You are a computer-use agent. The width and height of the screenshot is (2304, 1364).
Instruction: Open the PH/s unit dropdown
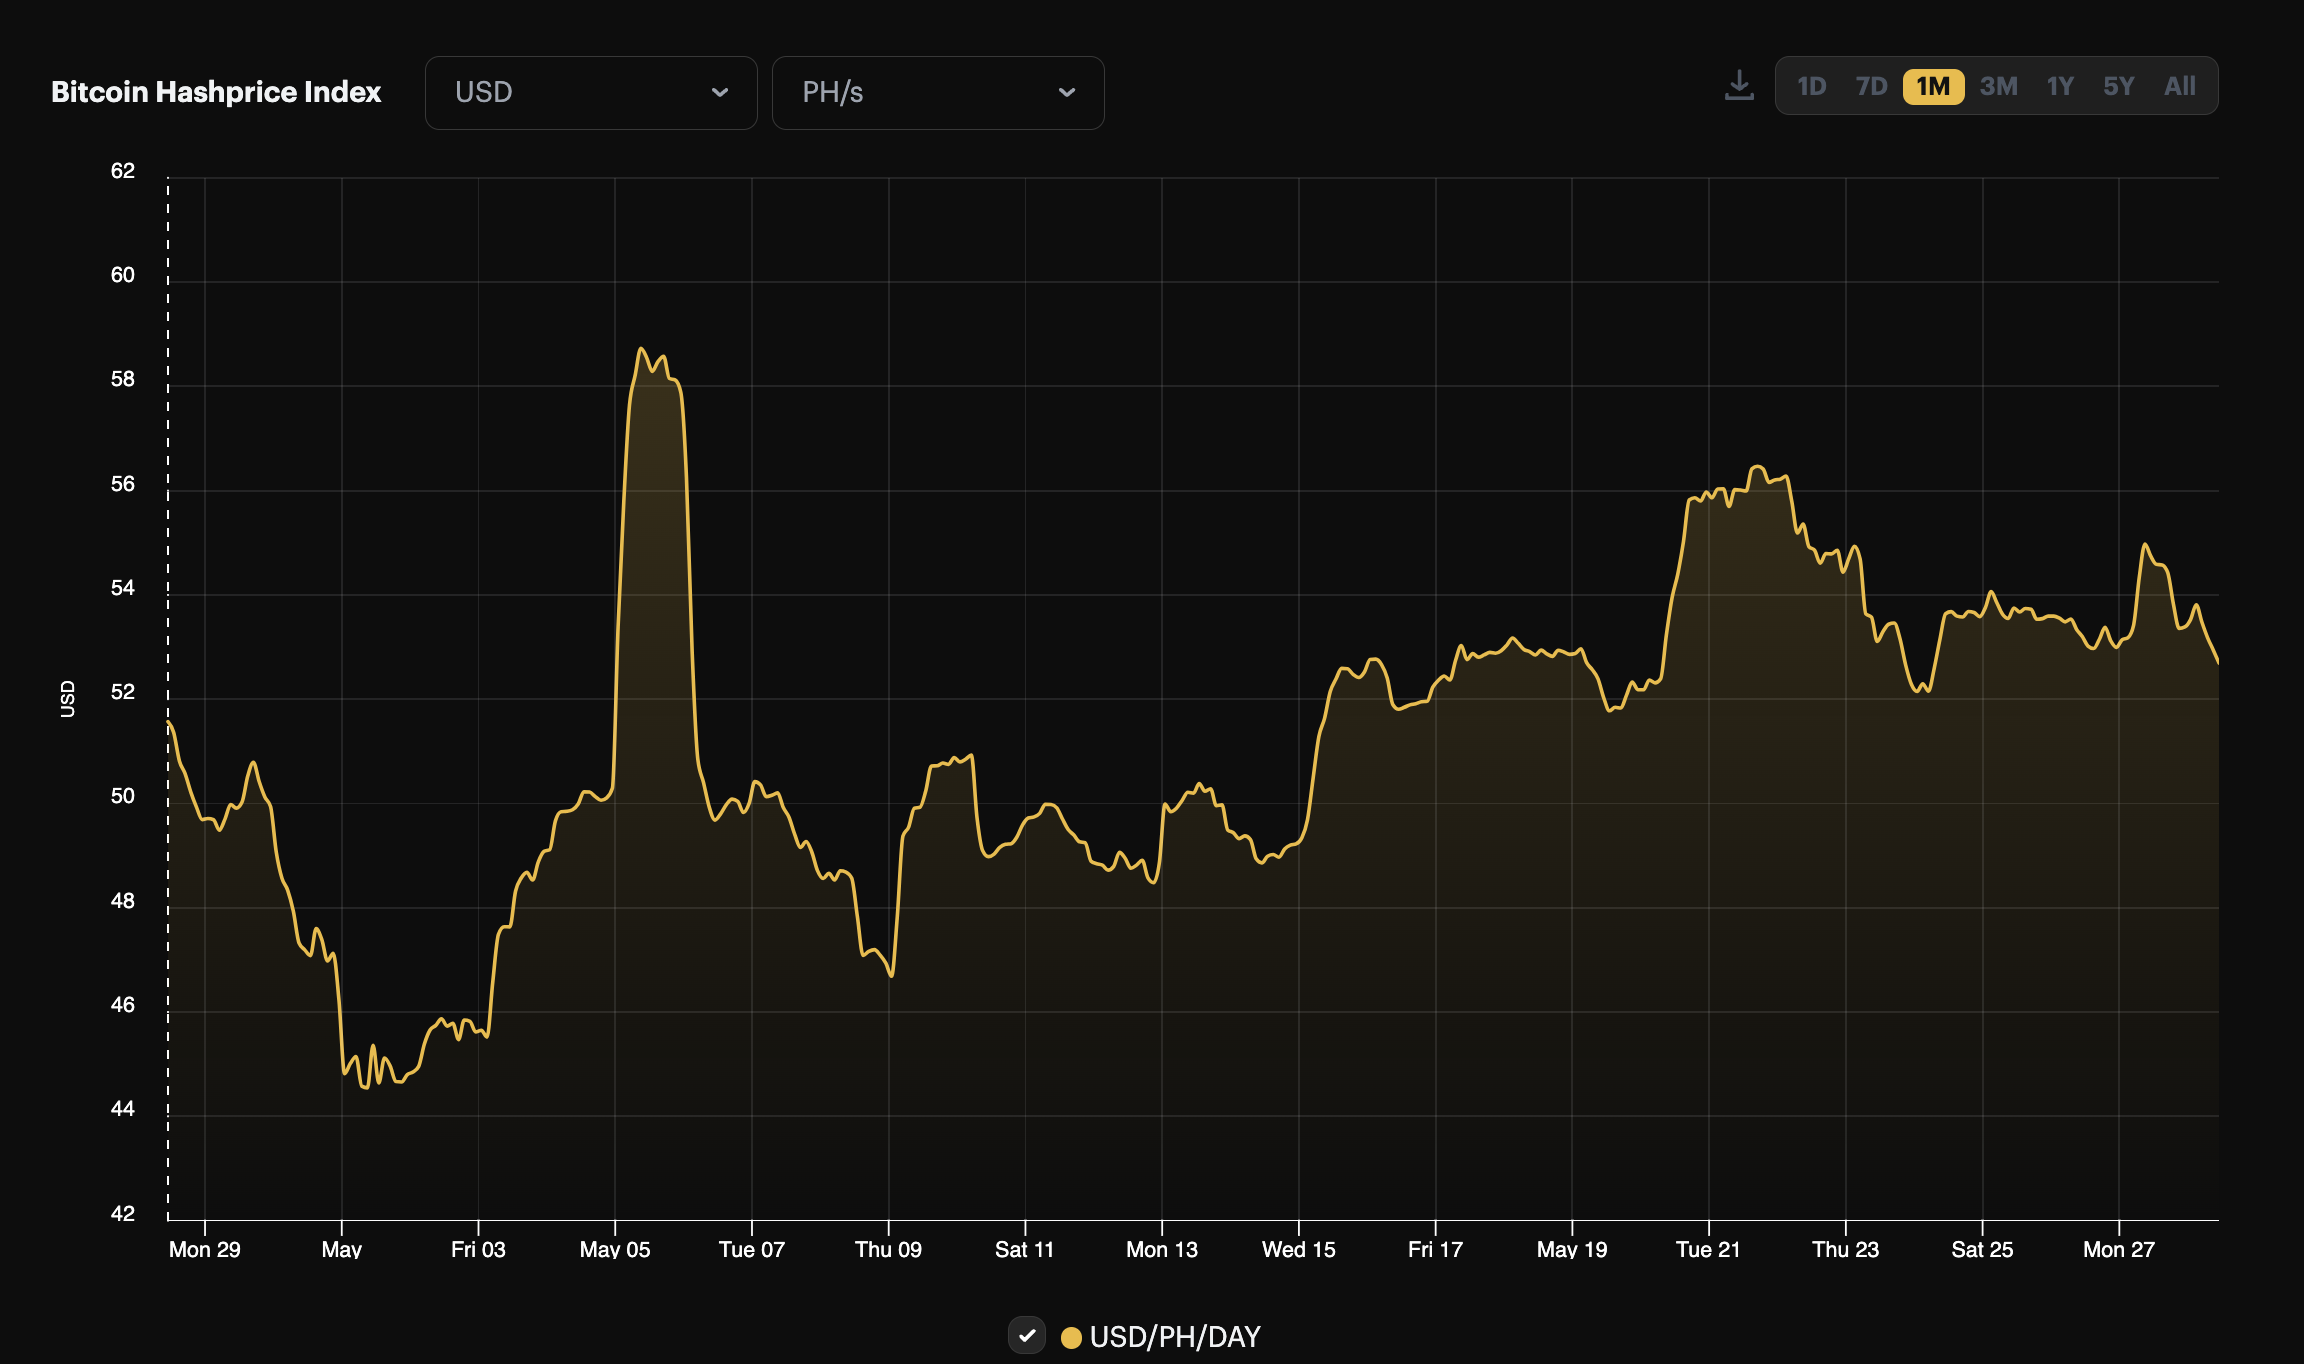(937, 92)
